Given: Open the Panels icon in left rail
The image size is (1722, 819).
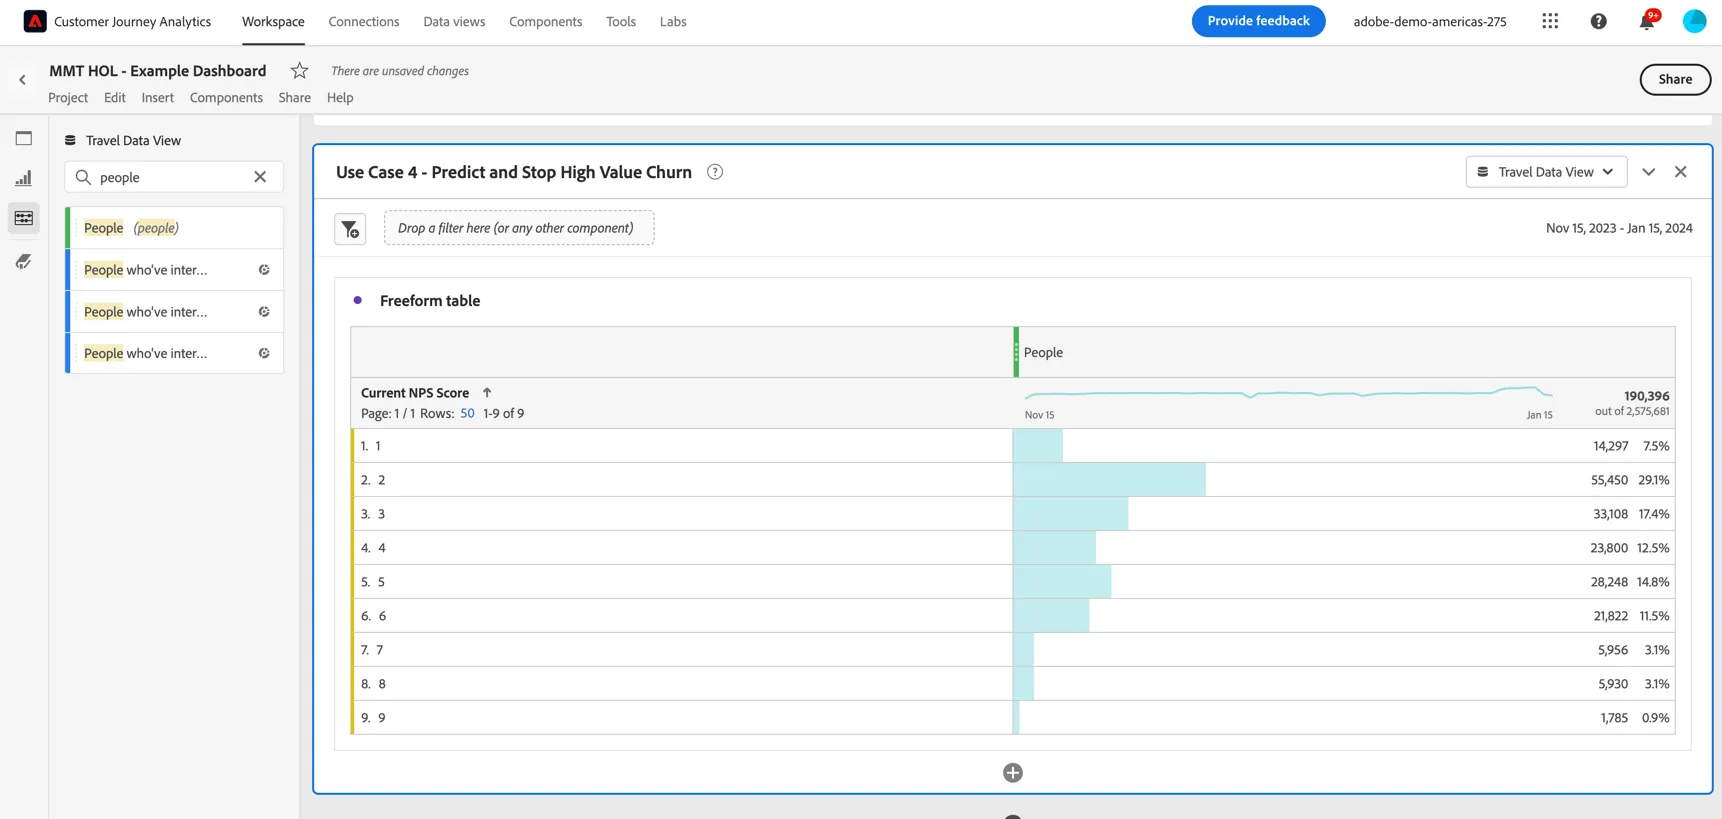Looking at the screenshot, I should pos(24,139).
